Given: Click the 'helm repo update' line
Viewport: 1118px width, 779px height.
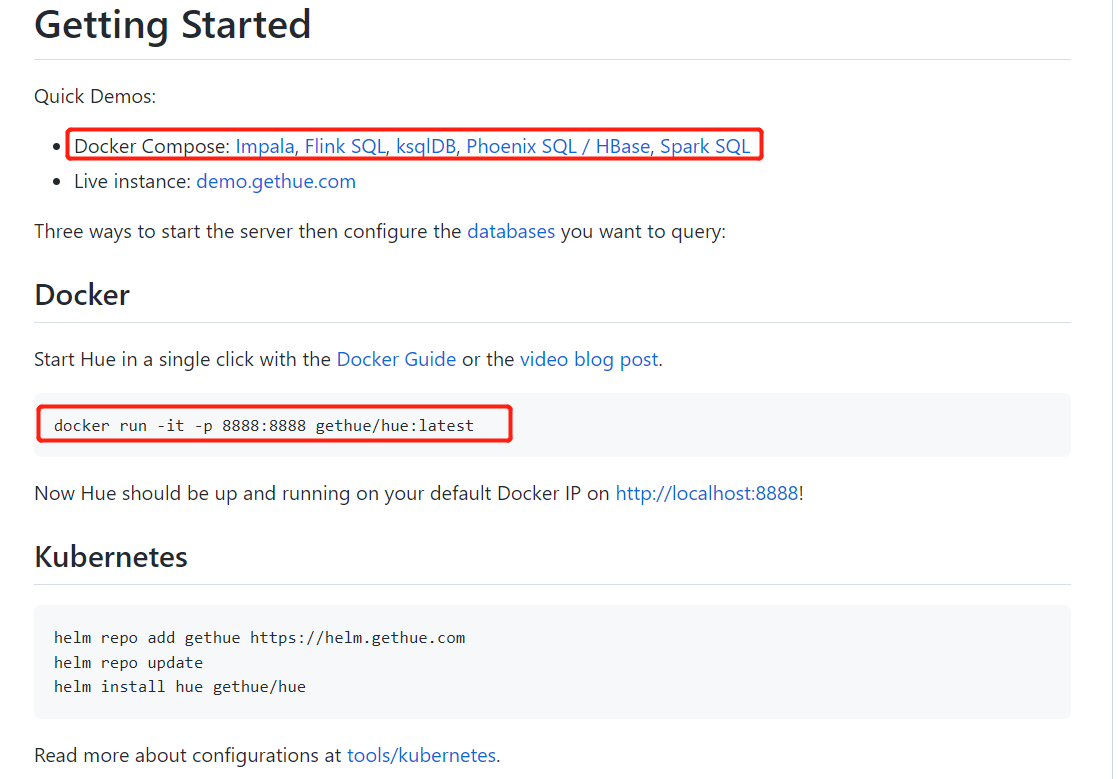Looking at the screenshot, I should point(128,663).
